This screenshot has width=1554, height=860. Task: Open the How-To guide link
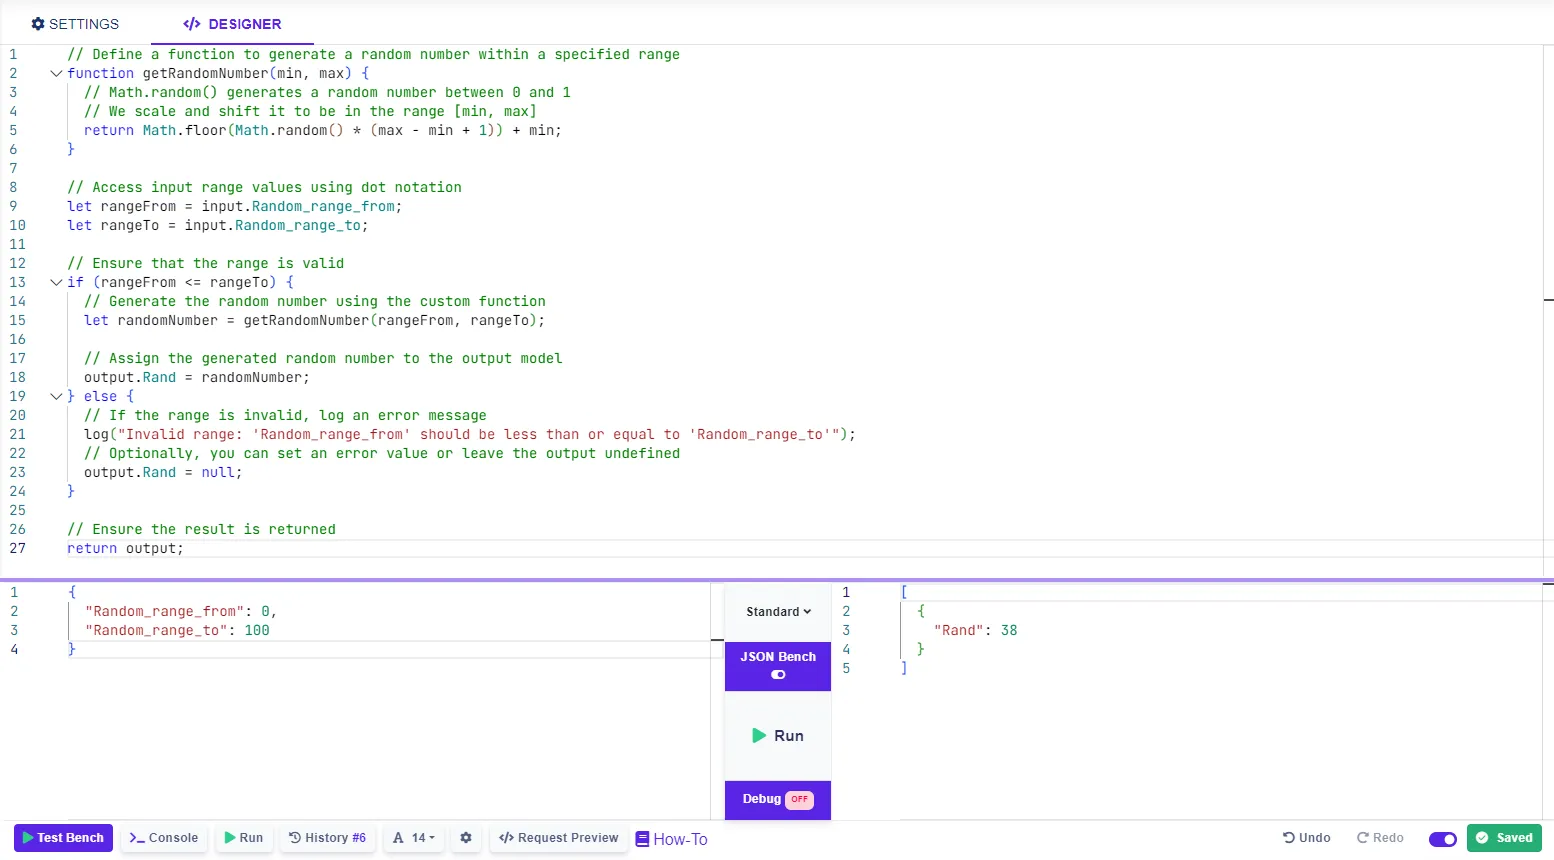click(x=672, y=839)
